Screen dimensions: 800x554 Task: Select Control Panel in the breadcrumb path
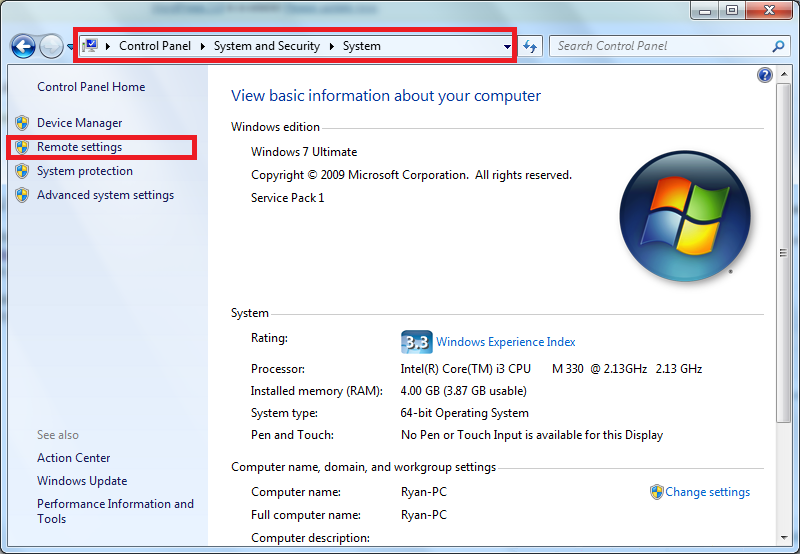154,46
